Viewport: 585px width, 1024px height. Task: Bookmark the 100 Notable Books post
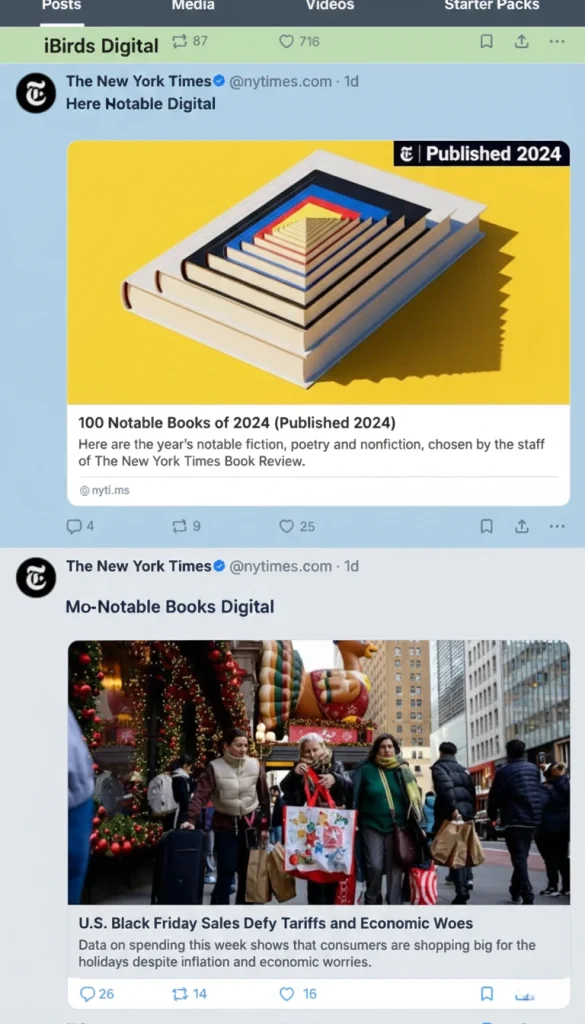click(x=486, y=526)
